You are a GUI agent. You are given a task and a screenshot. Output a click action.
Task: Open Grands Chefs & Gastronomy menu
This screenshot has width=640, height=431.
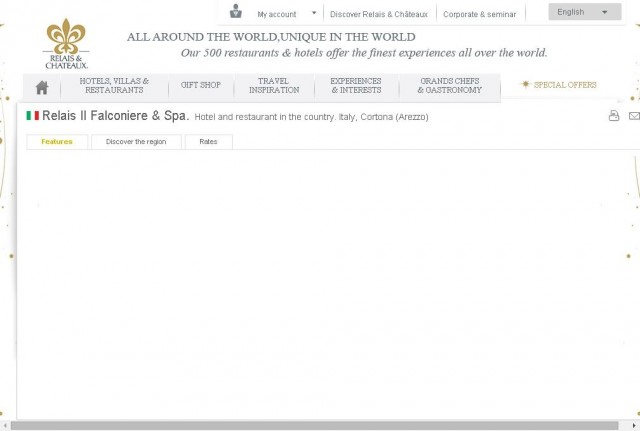pyautogui.click(x=449, y=85)
